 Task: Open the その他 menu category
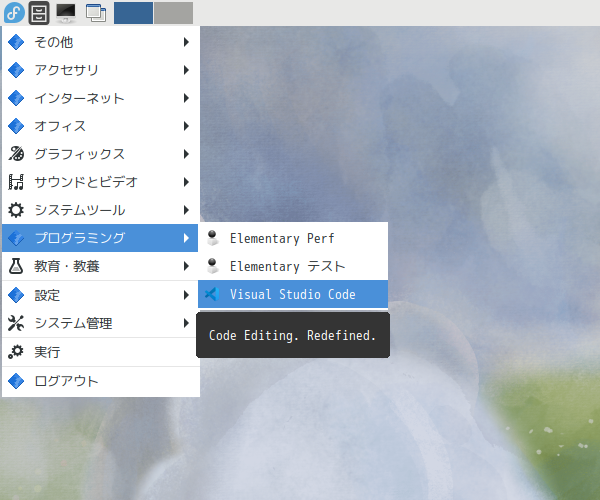click(101, 42)
